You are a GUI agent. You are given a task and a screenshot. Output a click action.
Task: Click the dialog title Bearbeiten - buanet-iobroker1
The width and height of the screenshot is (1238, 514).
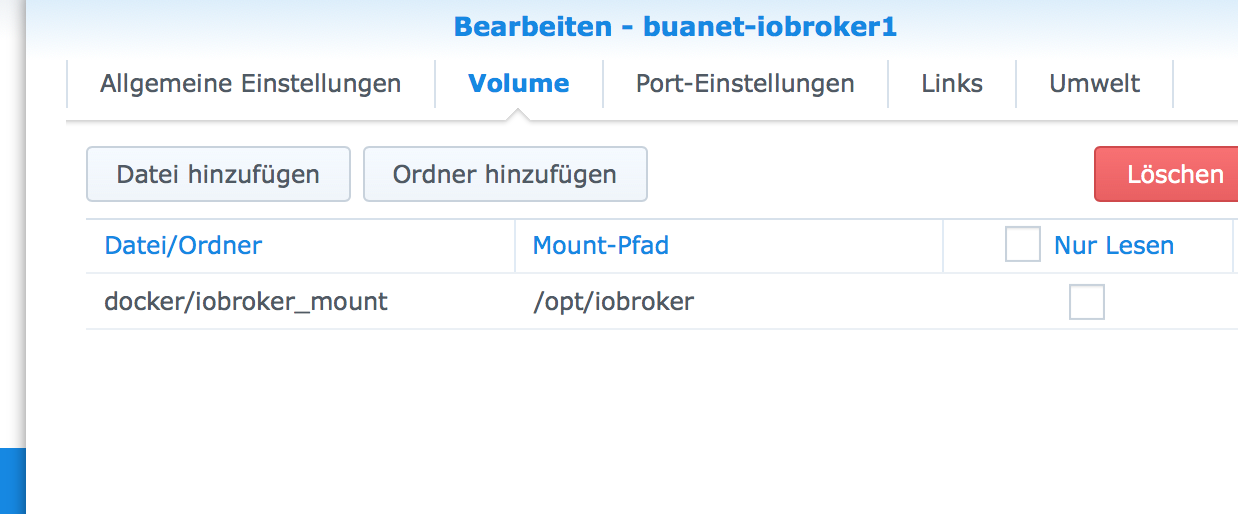coord(675,27)
